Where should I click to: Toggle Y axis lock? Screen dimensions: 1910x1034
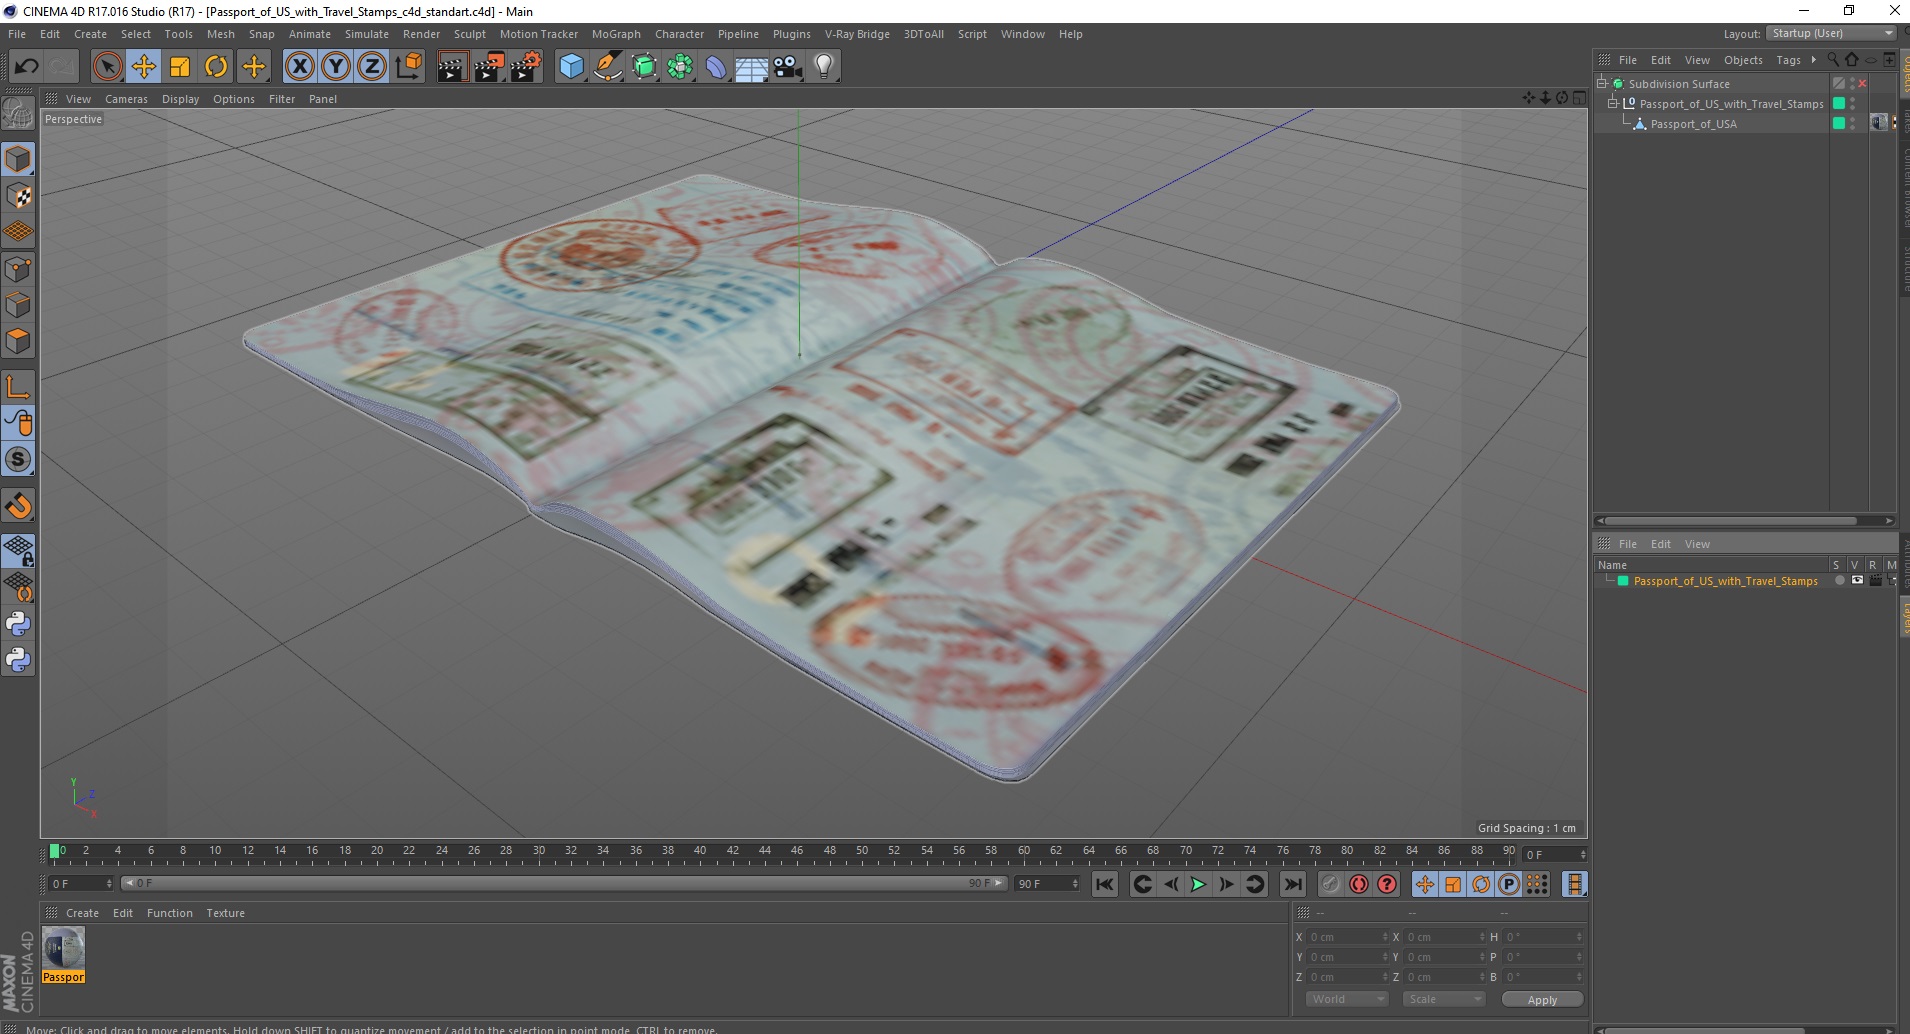point(336,67)
